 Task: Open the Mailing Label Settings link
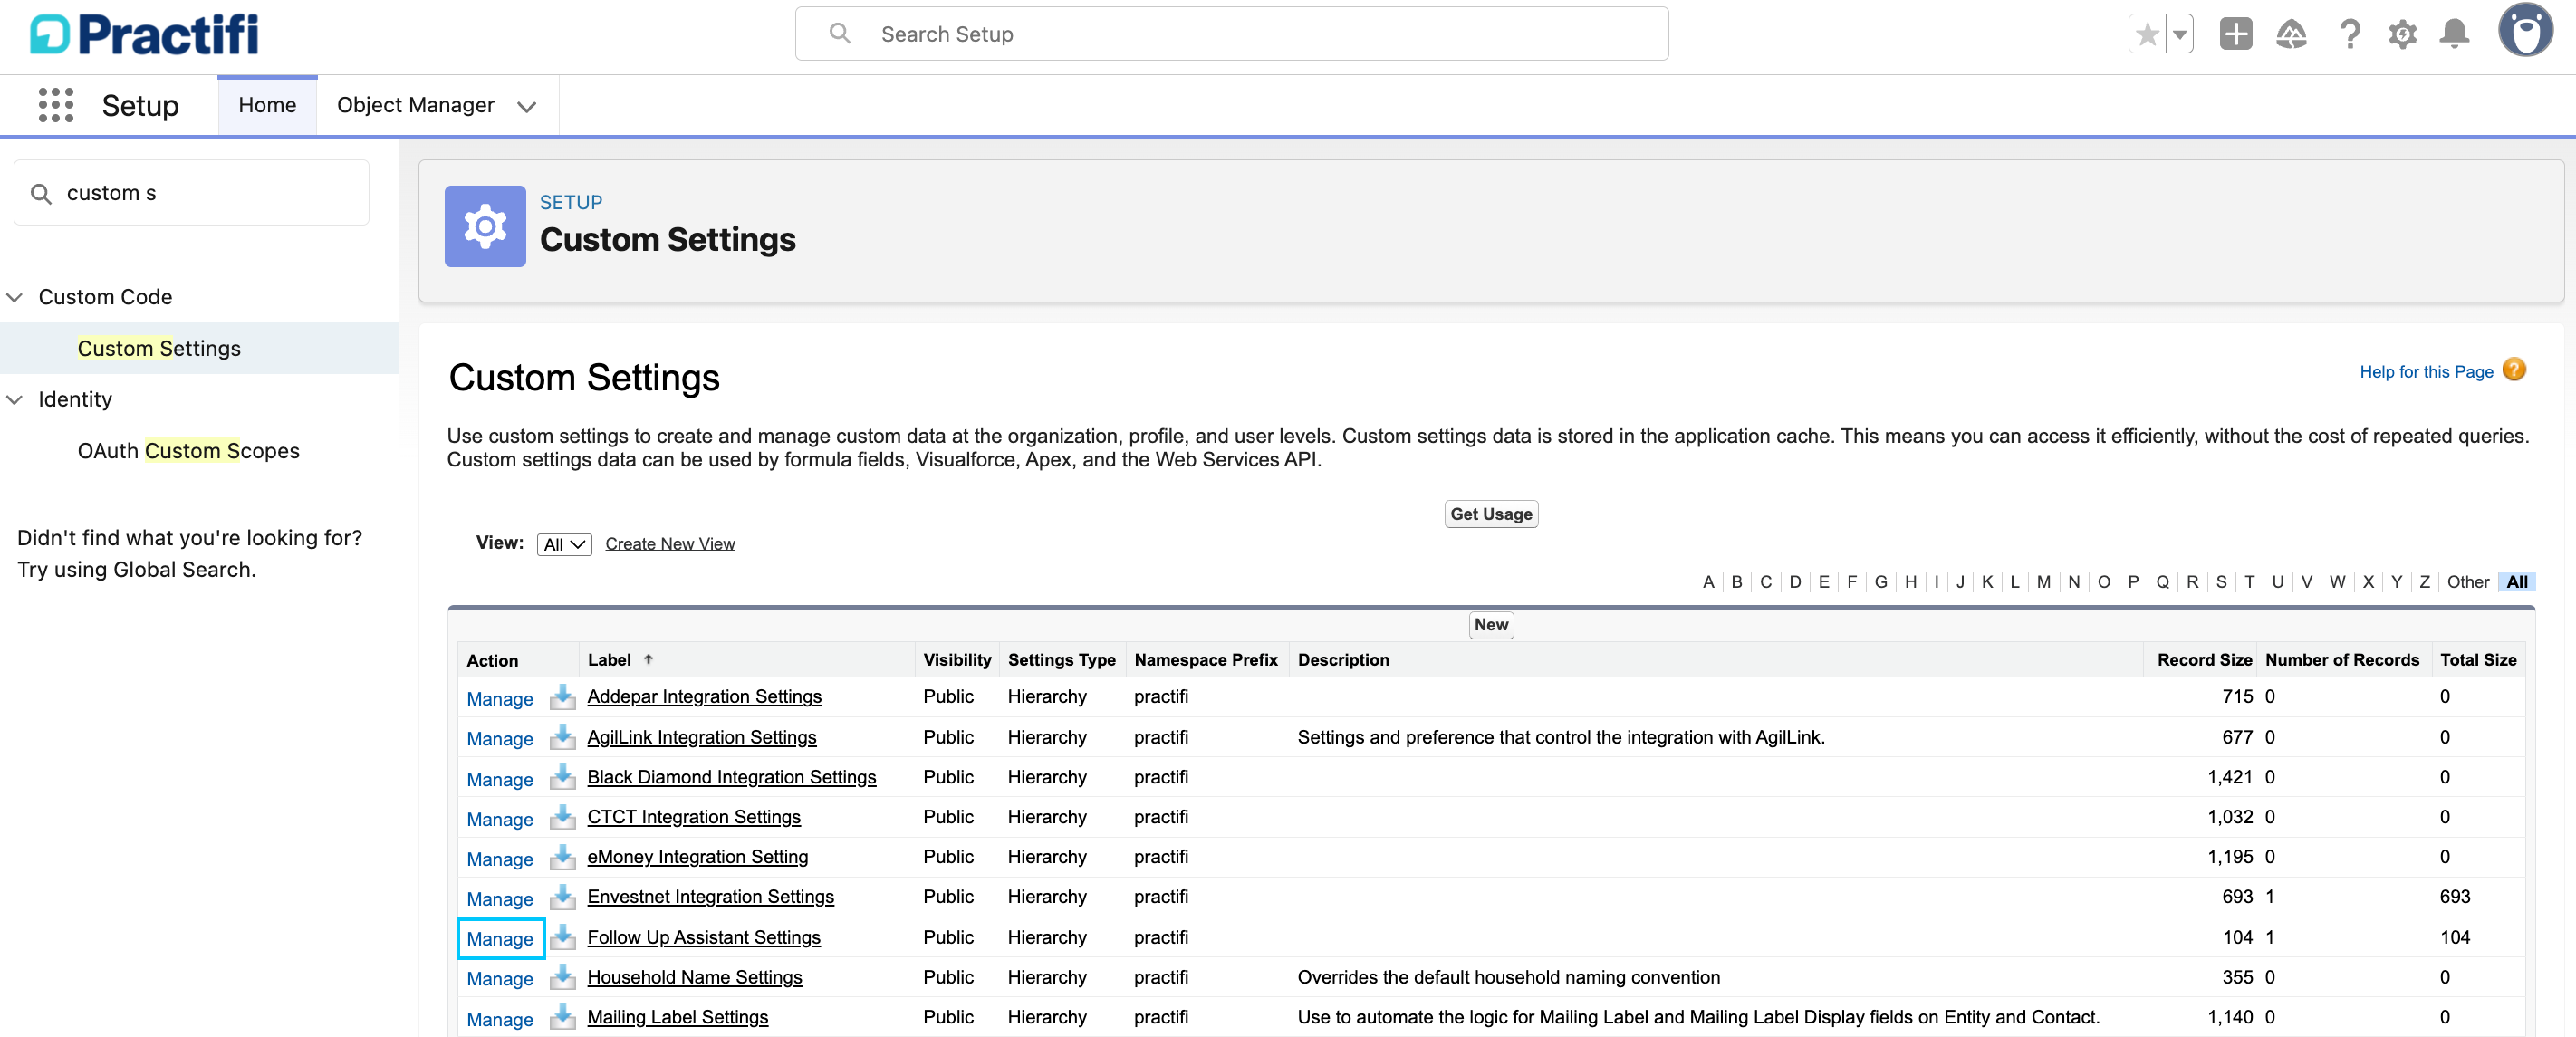coord(677,1017)
